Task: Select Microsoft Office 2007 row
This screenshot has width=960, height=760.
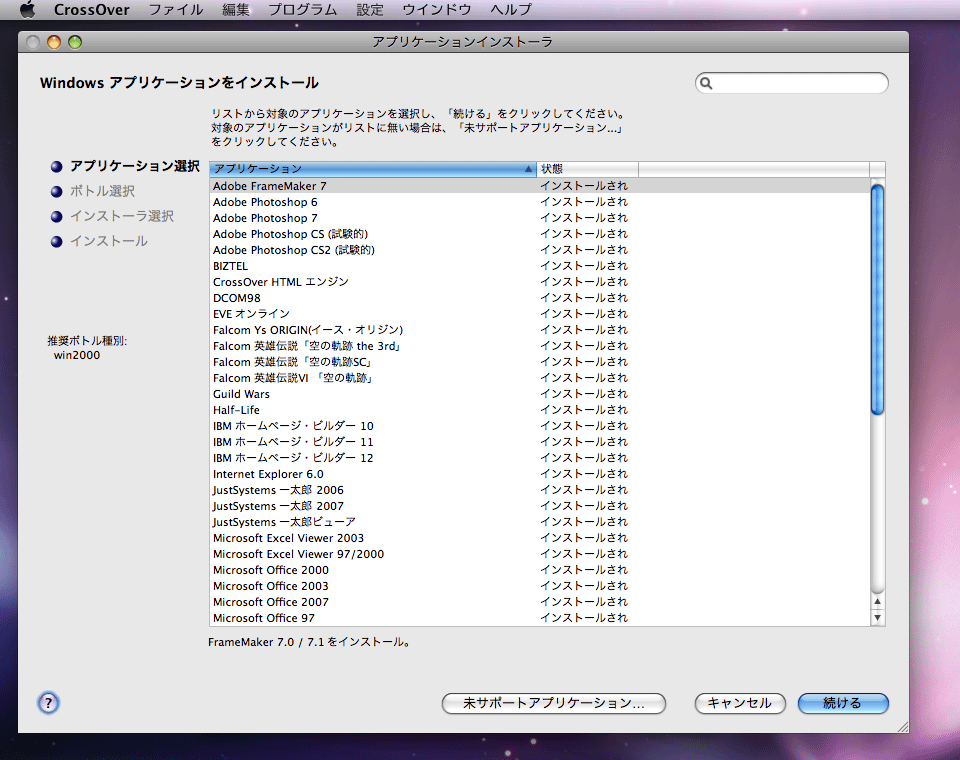Action: coord(539,602)
